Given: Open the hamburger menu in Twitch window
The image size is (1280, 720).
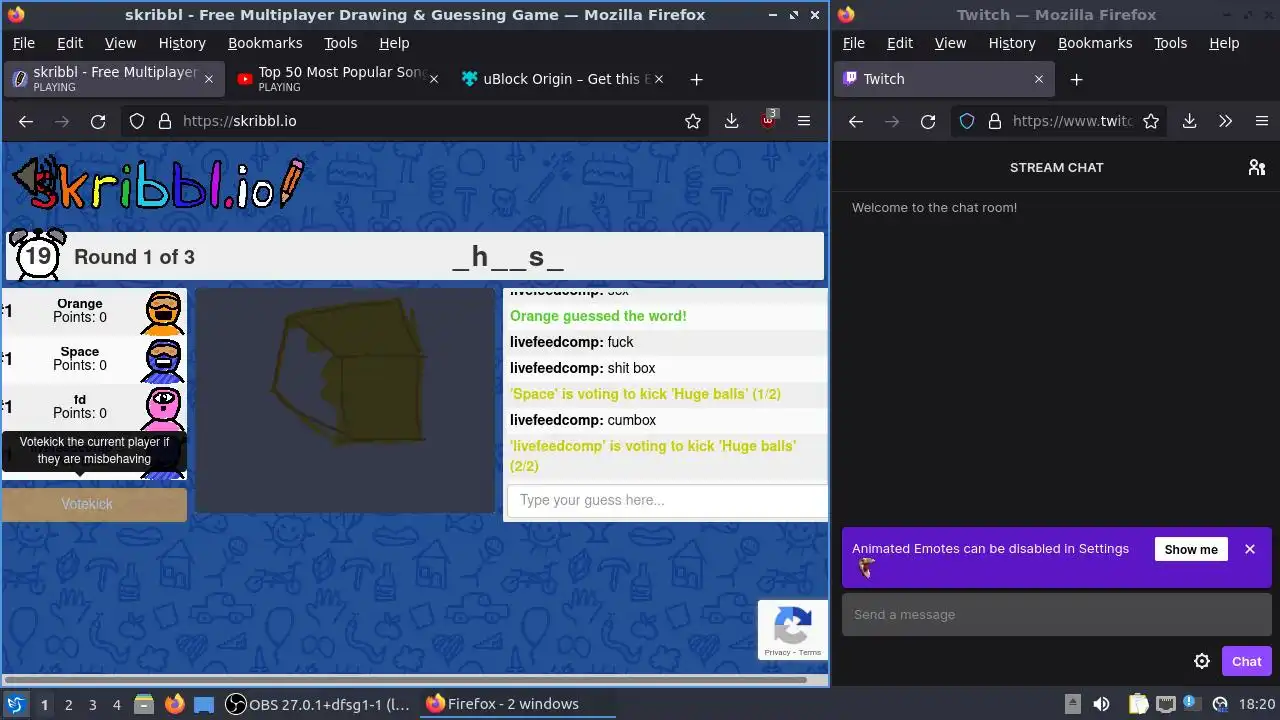Looking at the screenshot, I should coord(1262,121).
